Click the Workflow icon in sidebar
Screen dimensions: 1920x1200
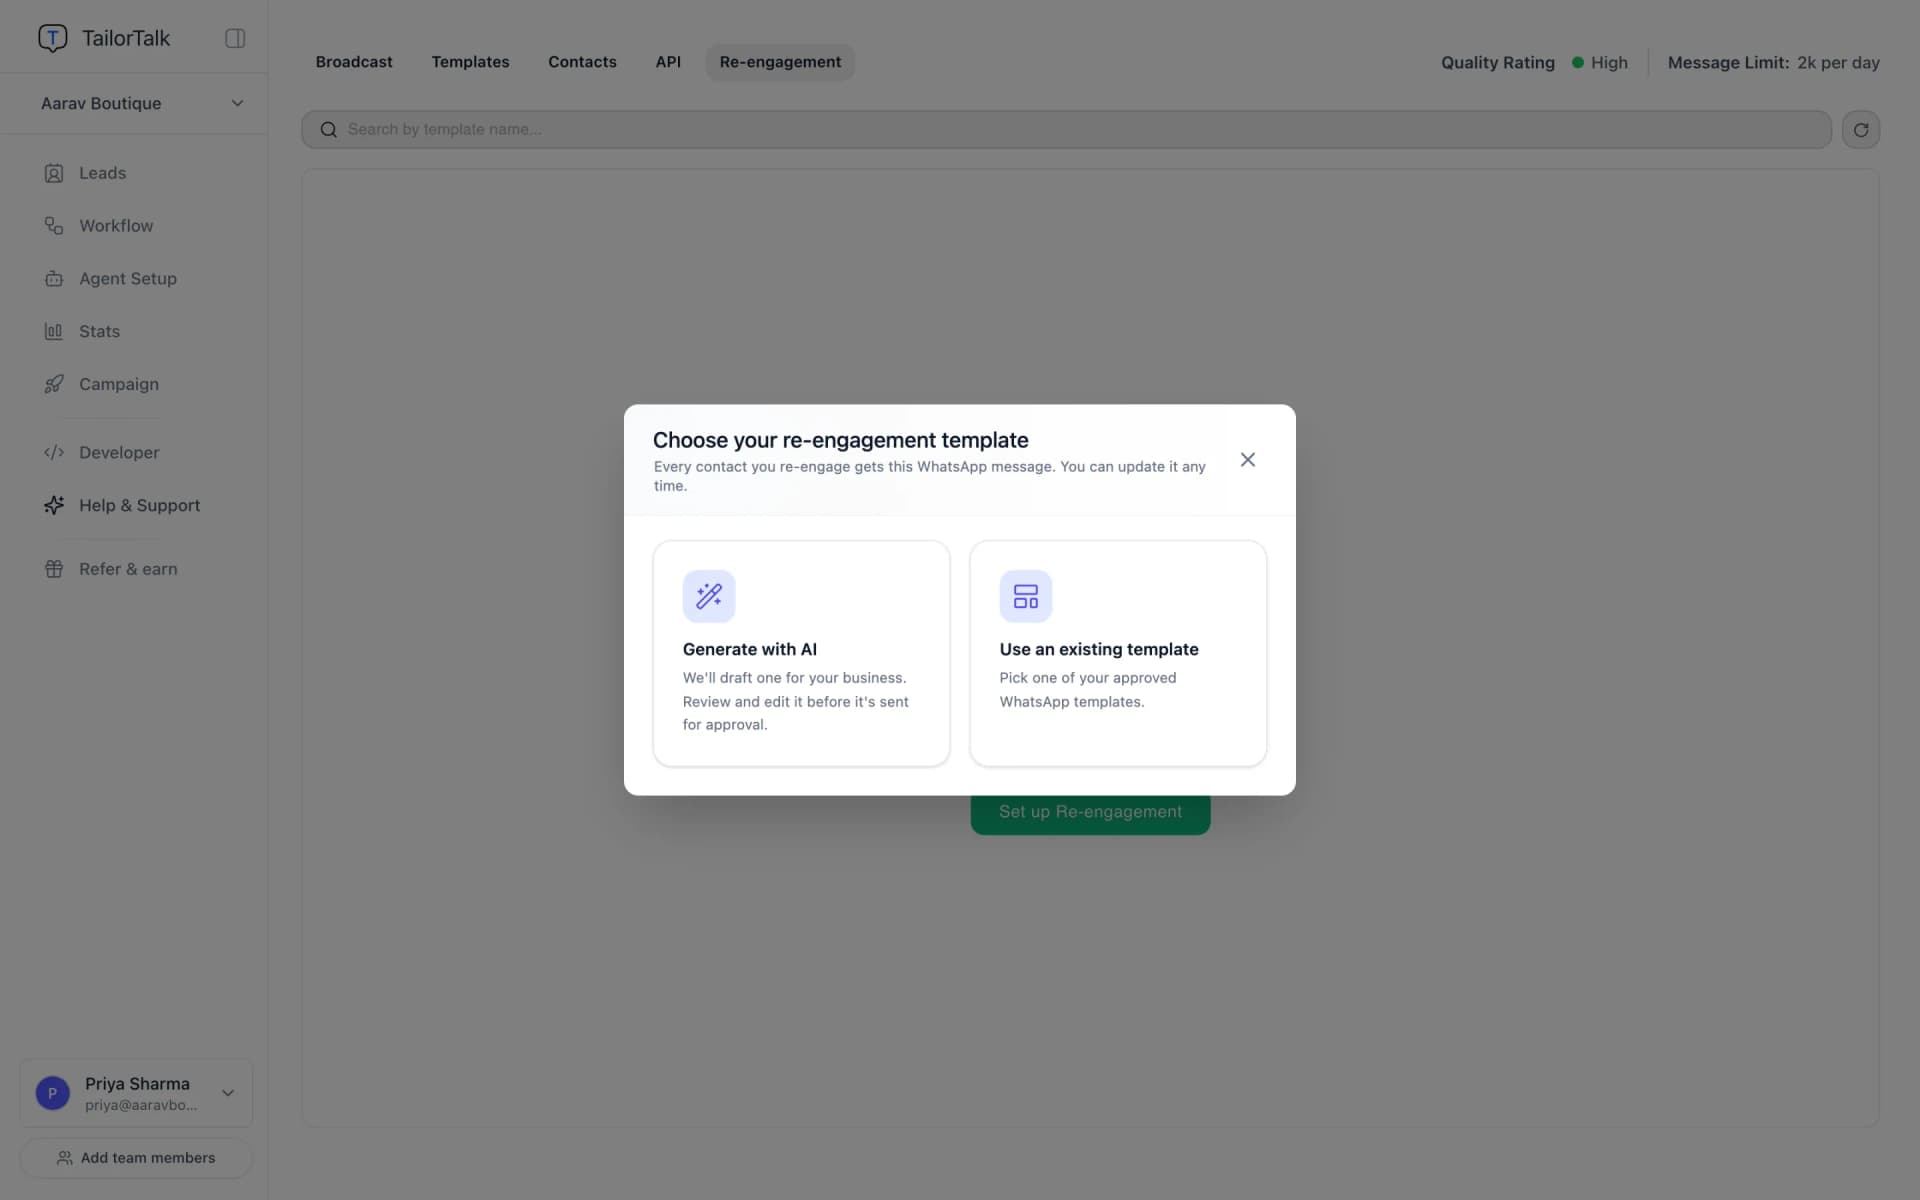[54, 226]
